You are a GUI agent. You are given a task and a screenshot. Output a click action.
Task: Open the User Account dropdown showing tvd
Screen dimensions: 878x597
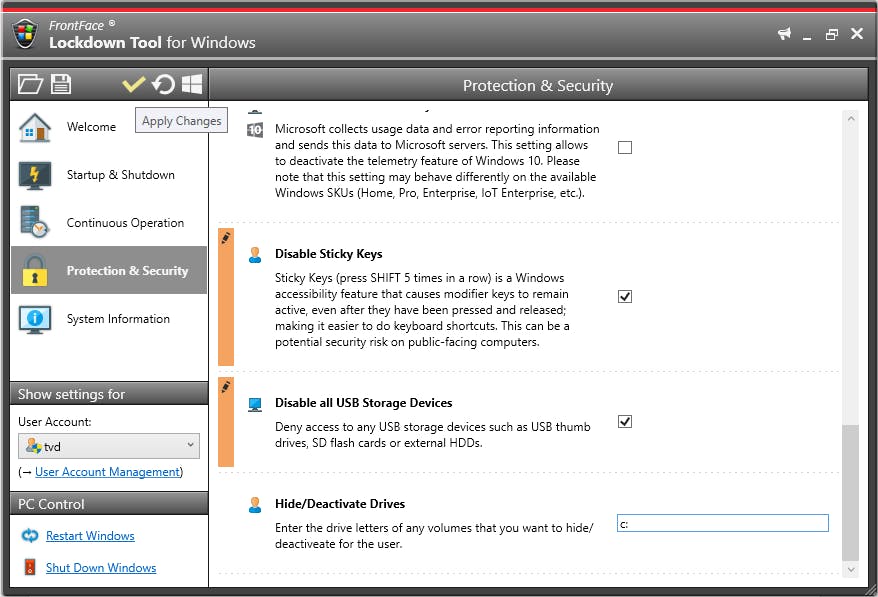(x=109, y=446)
